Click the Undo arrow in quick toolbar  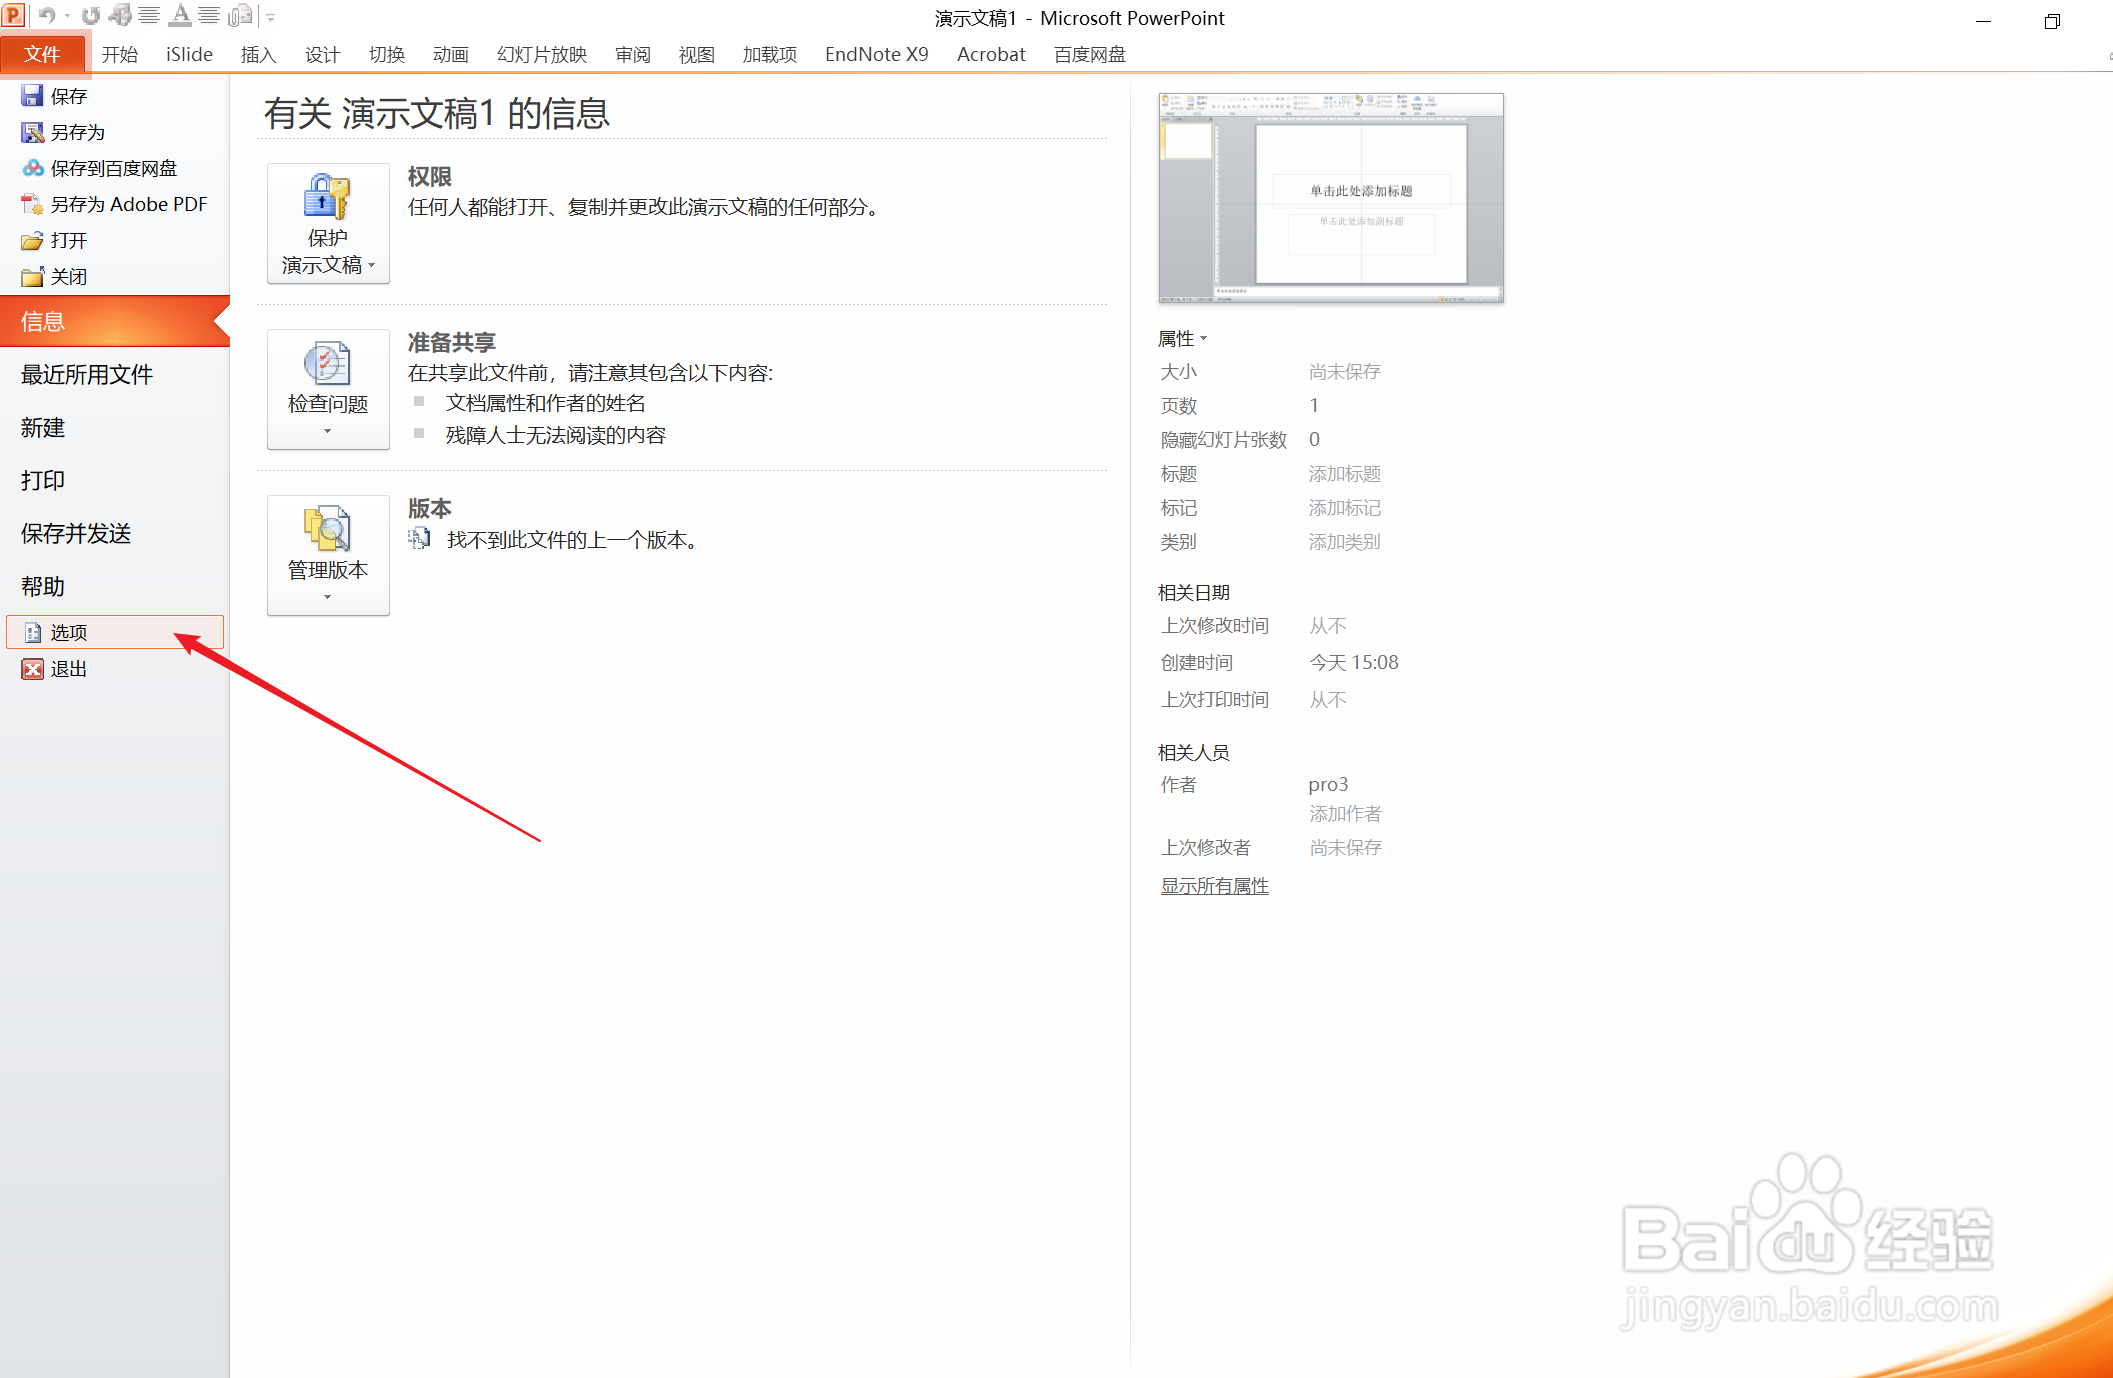(x=46, y=16)
